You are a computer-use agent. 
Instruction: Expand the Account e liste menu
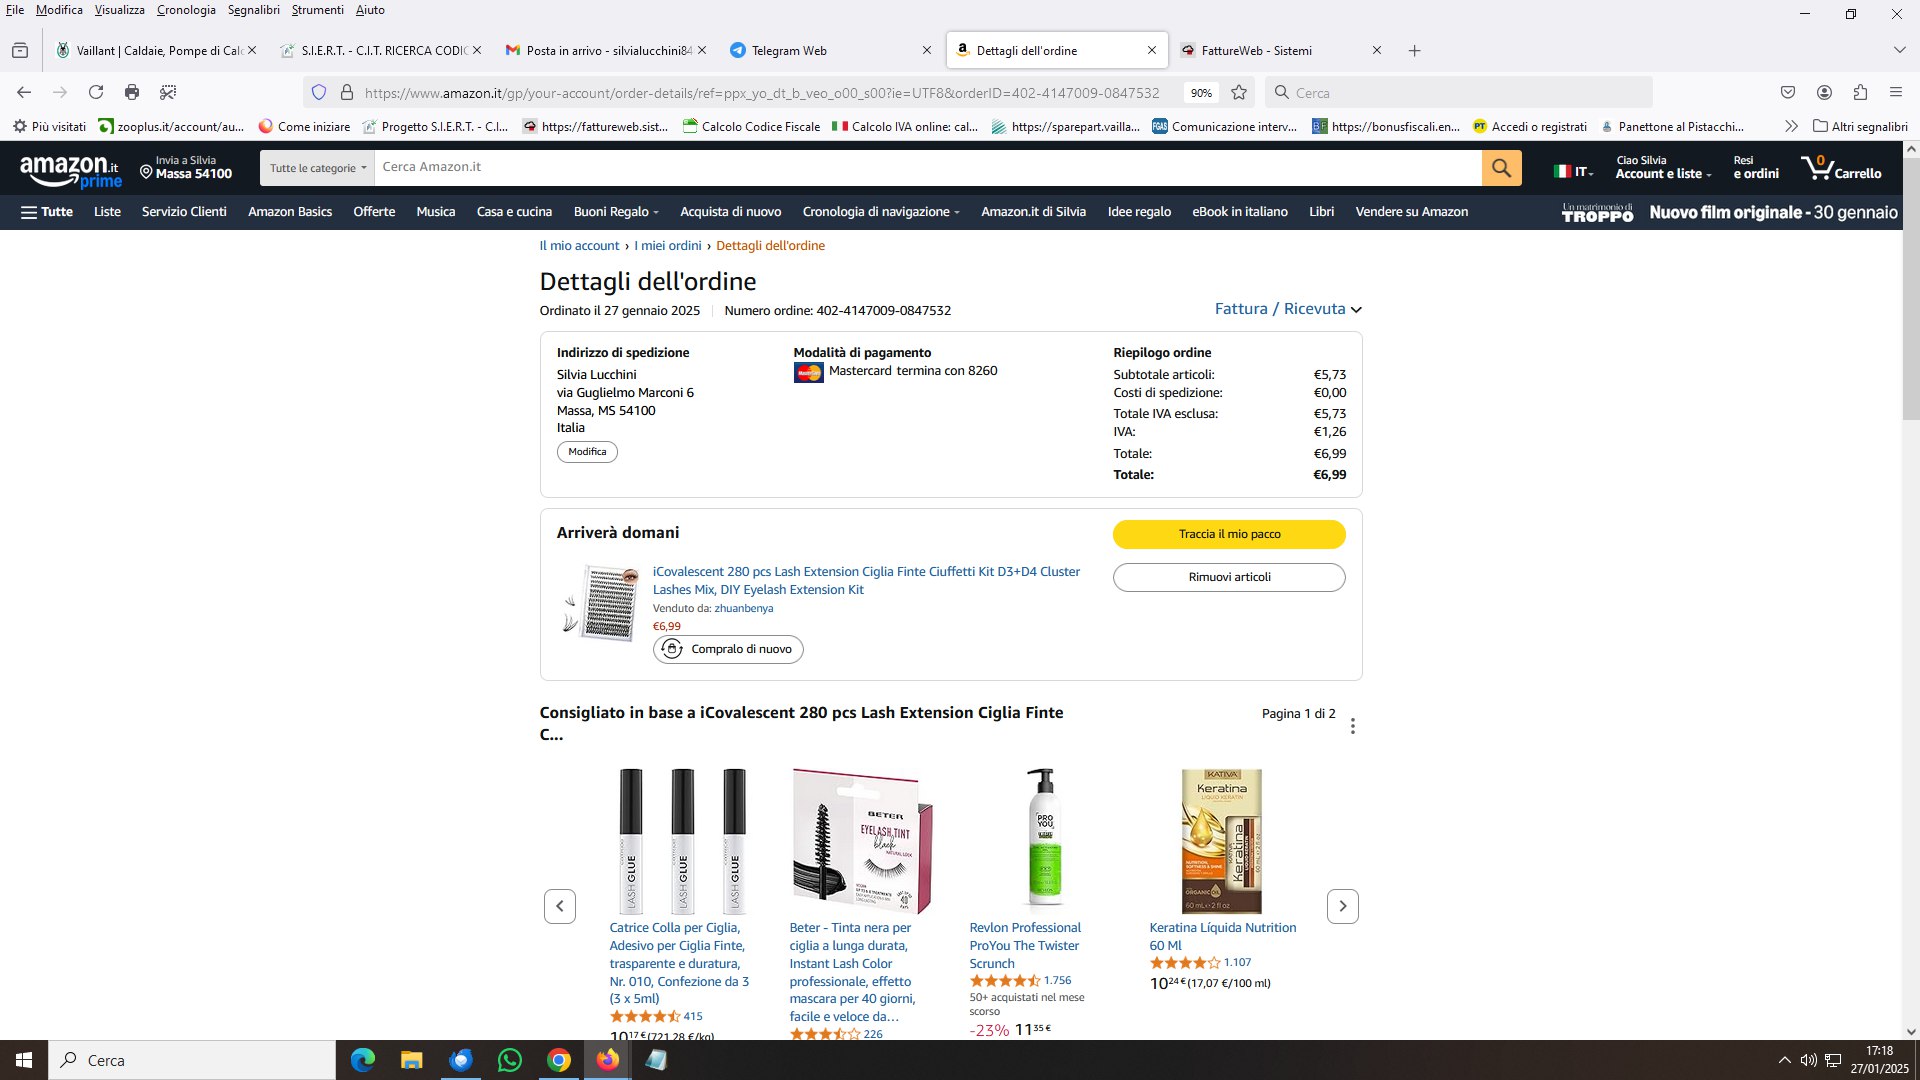click(1664, 168)
